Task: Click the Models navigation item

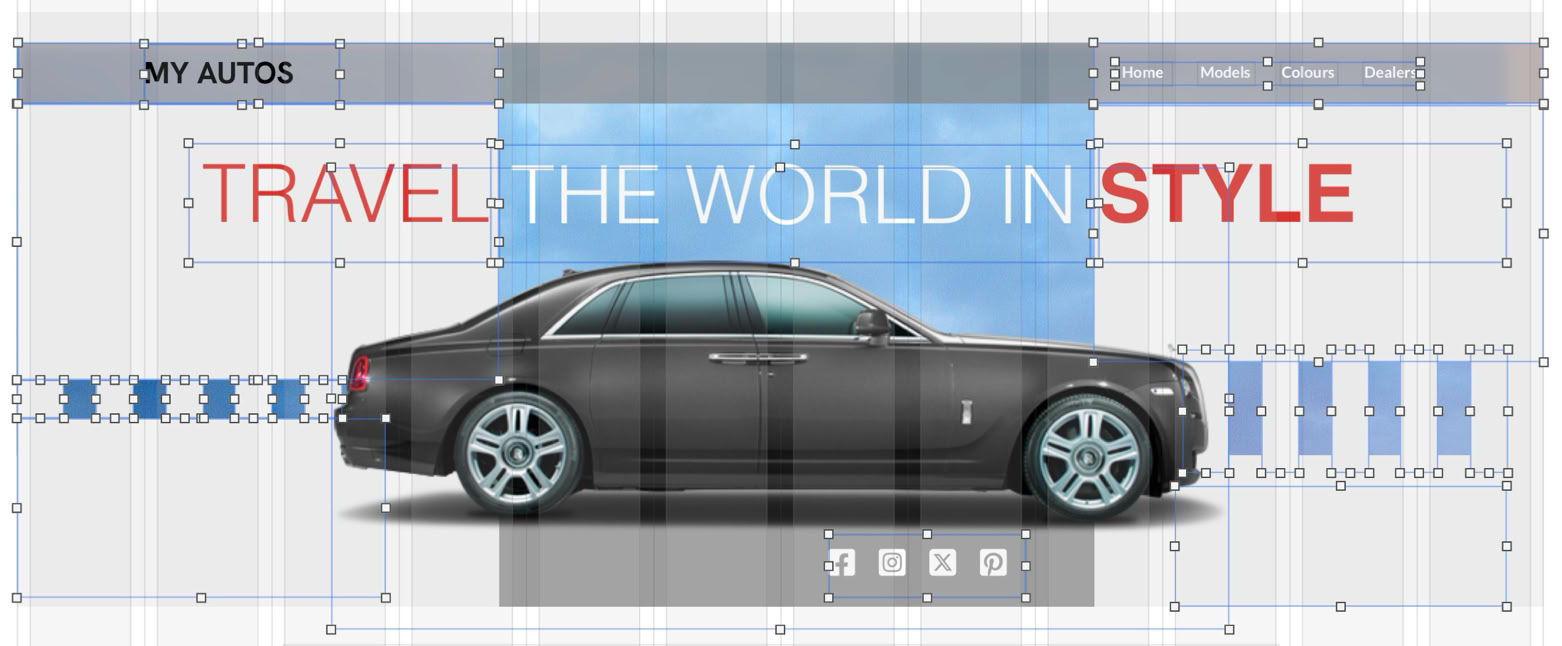Action: (x=1225, y=72)
